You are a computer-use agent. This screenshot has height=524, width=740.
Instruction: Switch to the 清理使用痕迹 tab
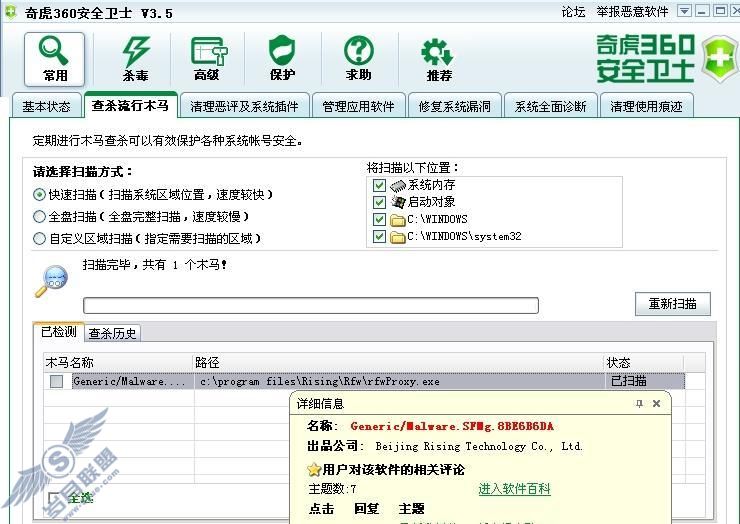click(x=646, y=106)
